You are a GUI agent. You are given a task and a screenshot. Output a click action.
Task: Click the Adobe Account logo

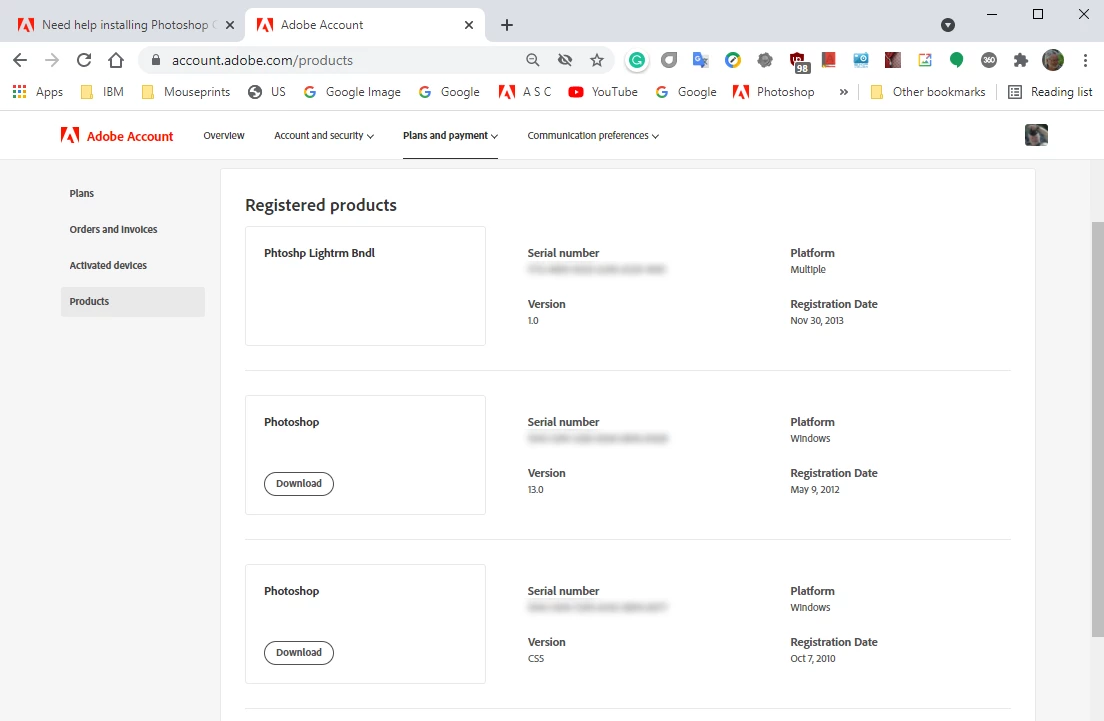117,135
